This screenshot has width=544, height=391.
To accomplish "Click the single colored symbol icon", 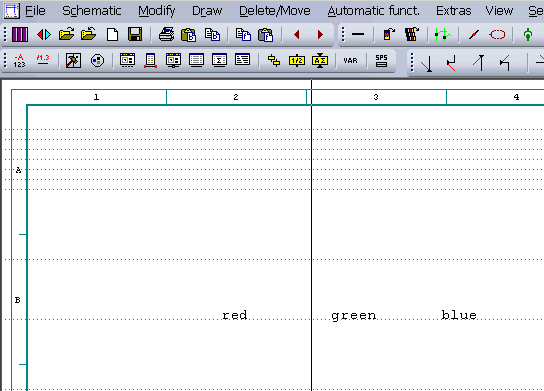I will pyautogui.click(x=389, y=34).
